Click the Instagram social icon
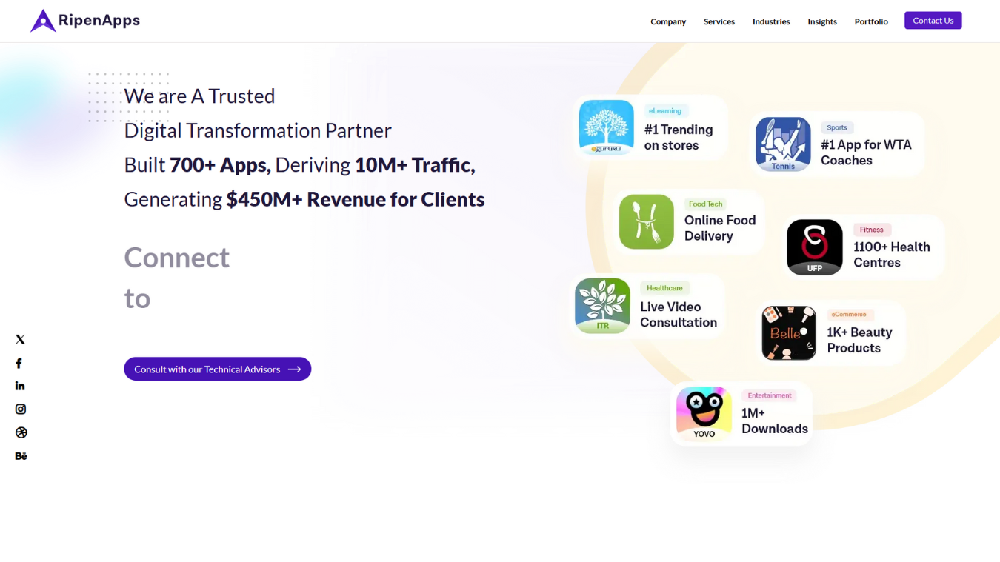The width and height of the screenshot is (1000, 562). 20,409
